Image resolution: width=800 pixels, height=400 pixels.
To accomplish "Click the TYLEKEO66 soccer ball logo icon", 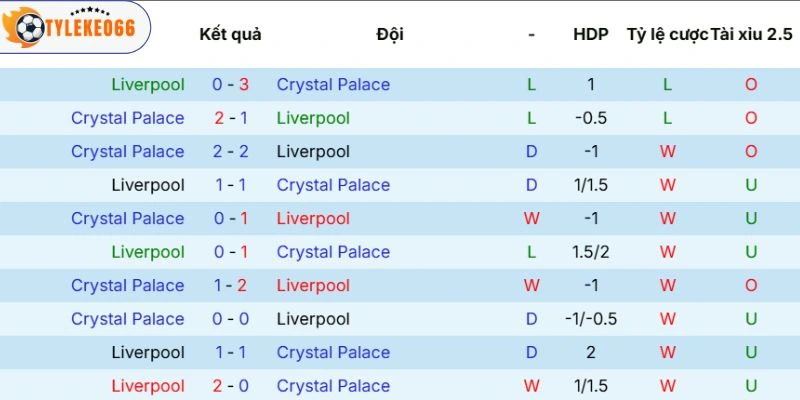I will (28, 29).
